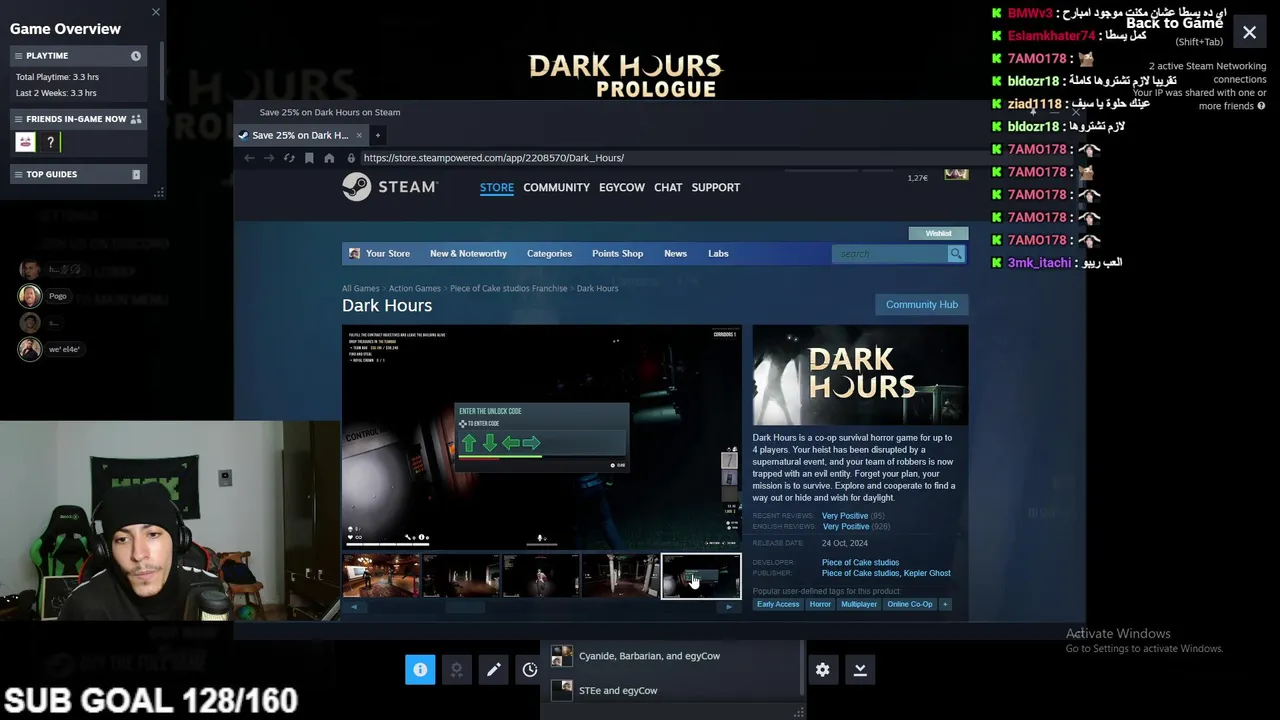Click the thumbnail strip scrollbar handle

click(465, 607)
